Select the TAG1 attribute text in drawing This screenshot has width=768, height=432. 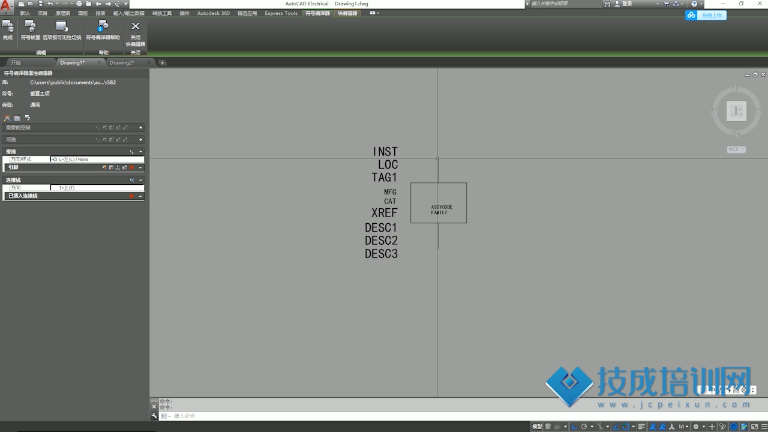click(384, 177)
